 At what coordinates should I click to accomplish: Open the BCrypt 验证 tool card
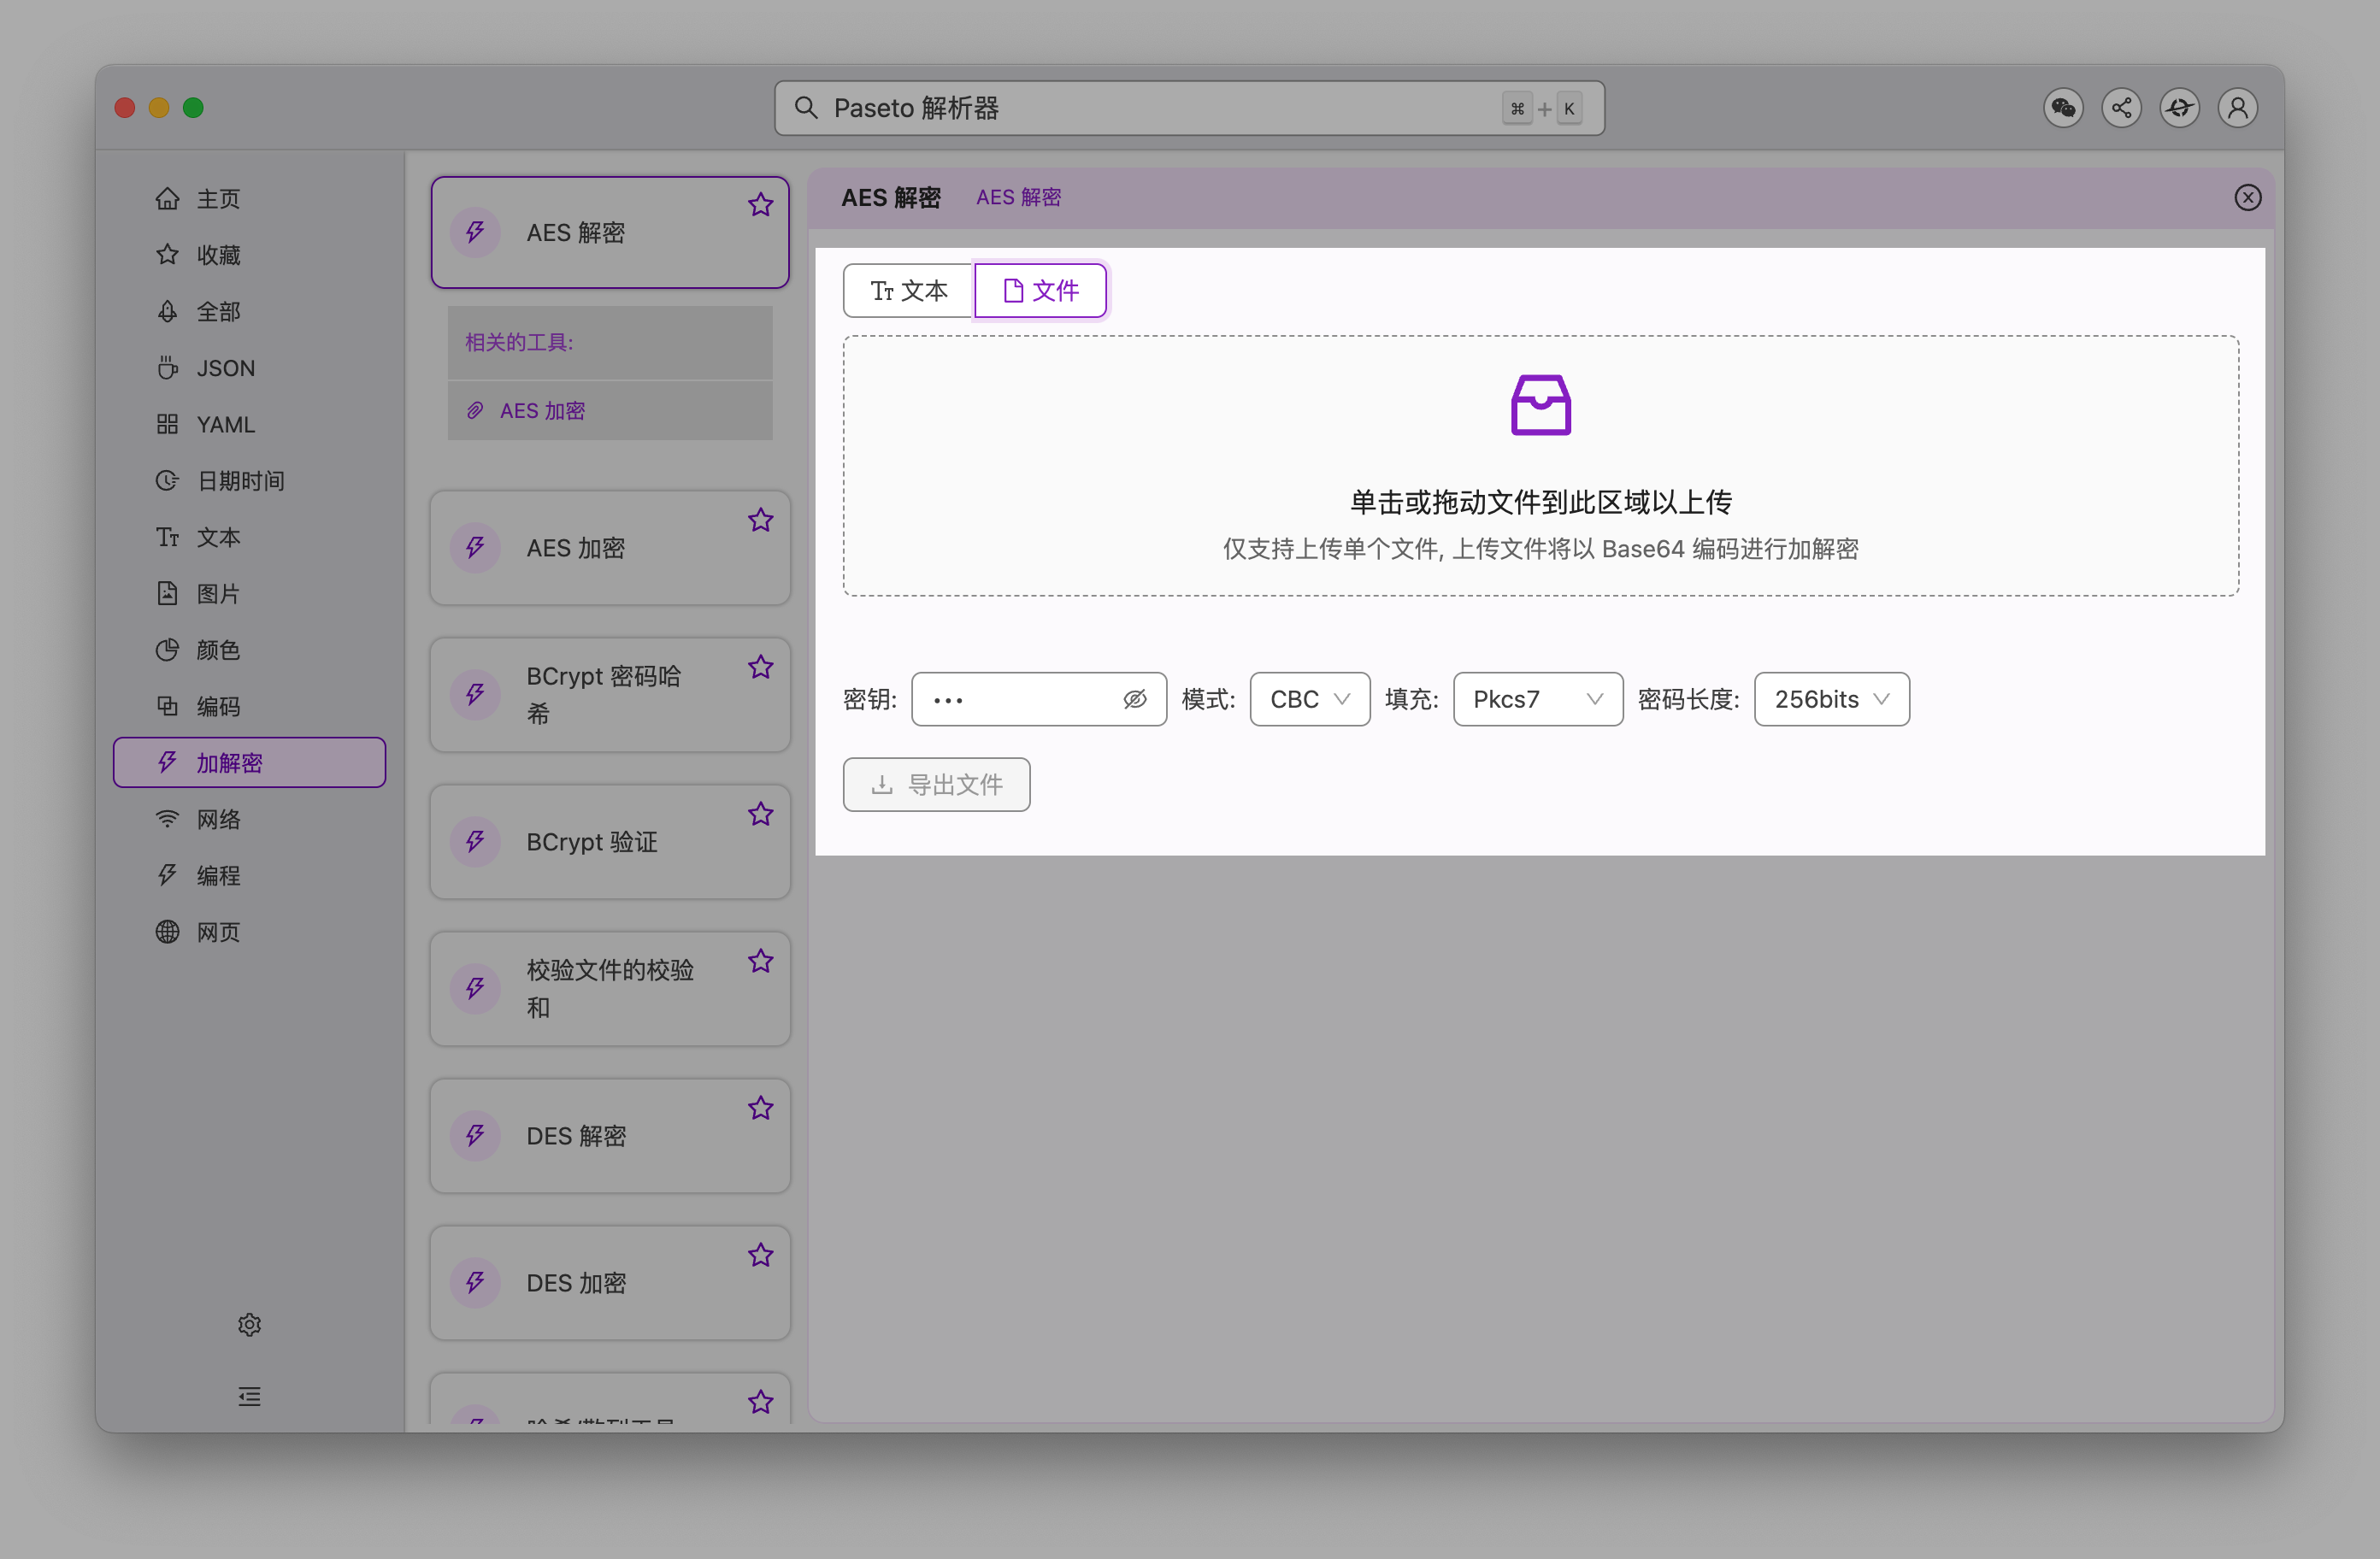point(610,842)
